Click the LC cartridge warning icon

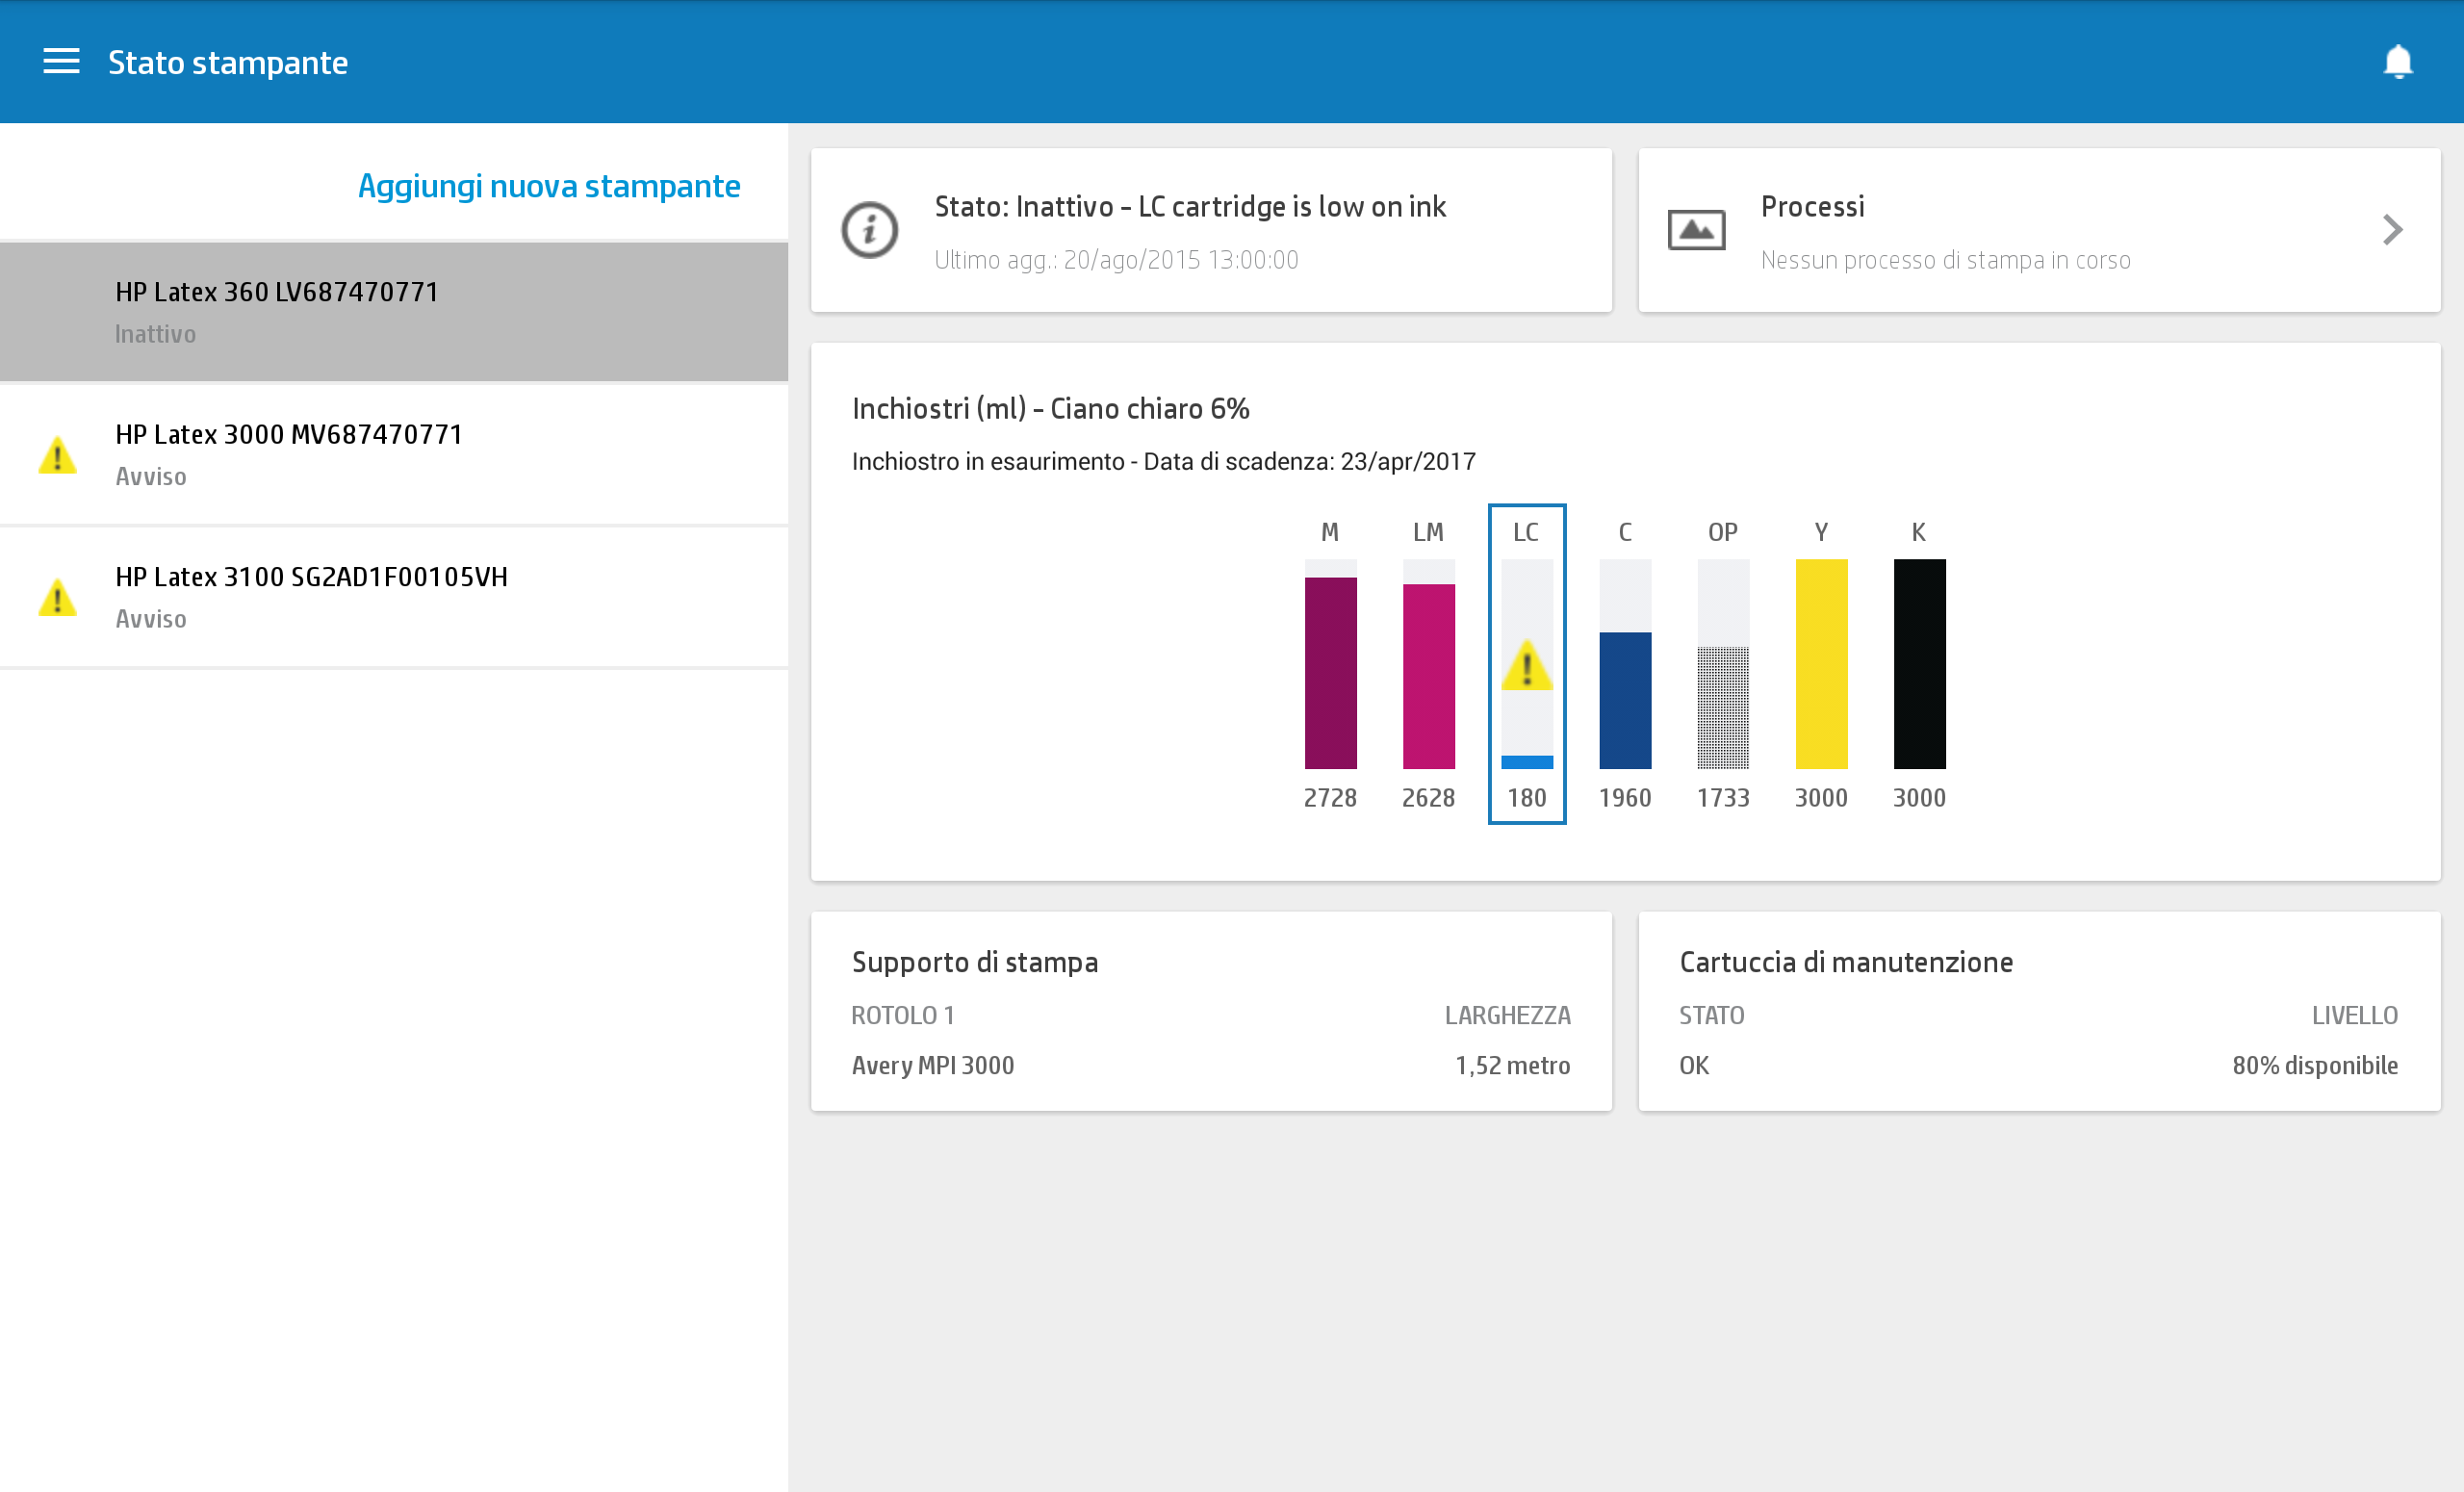click(1526, 666)
